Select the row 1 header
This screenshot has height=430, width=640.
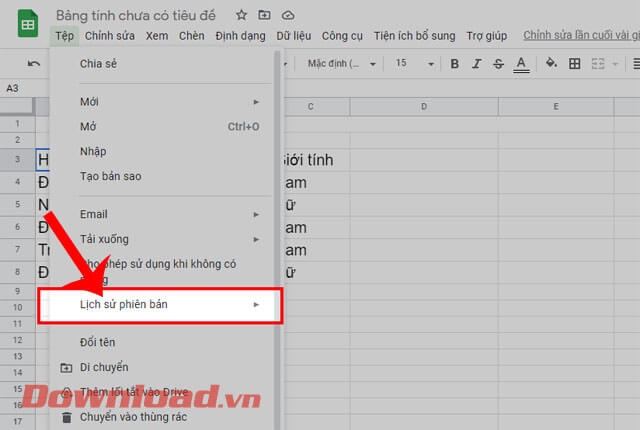click(x=18, y=123)
